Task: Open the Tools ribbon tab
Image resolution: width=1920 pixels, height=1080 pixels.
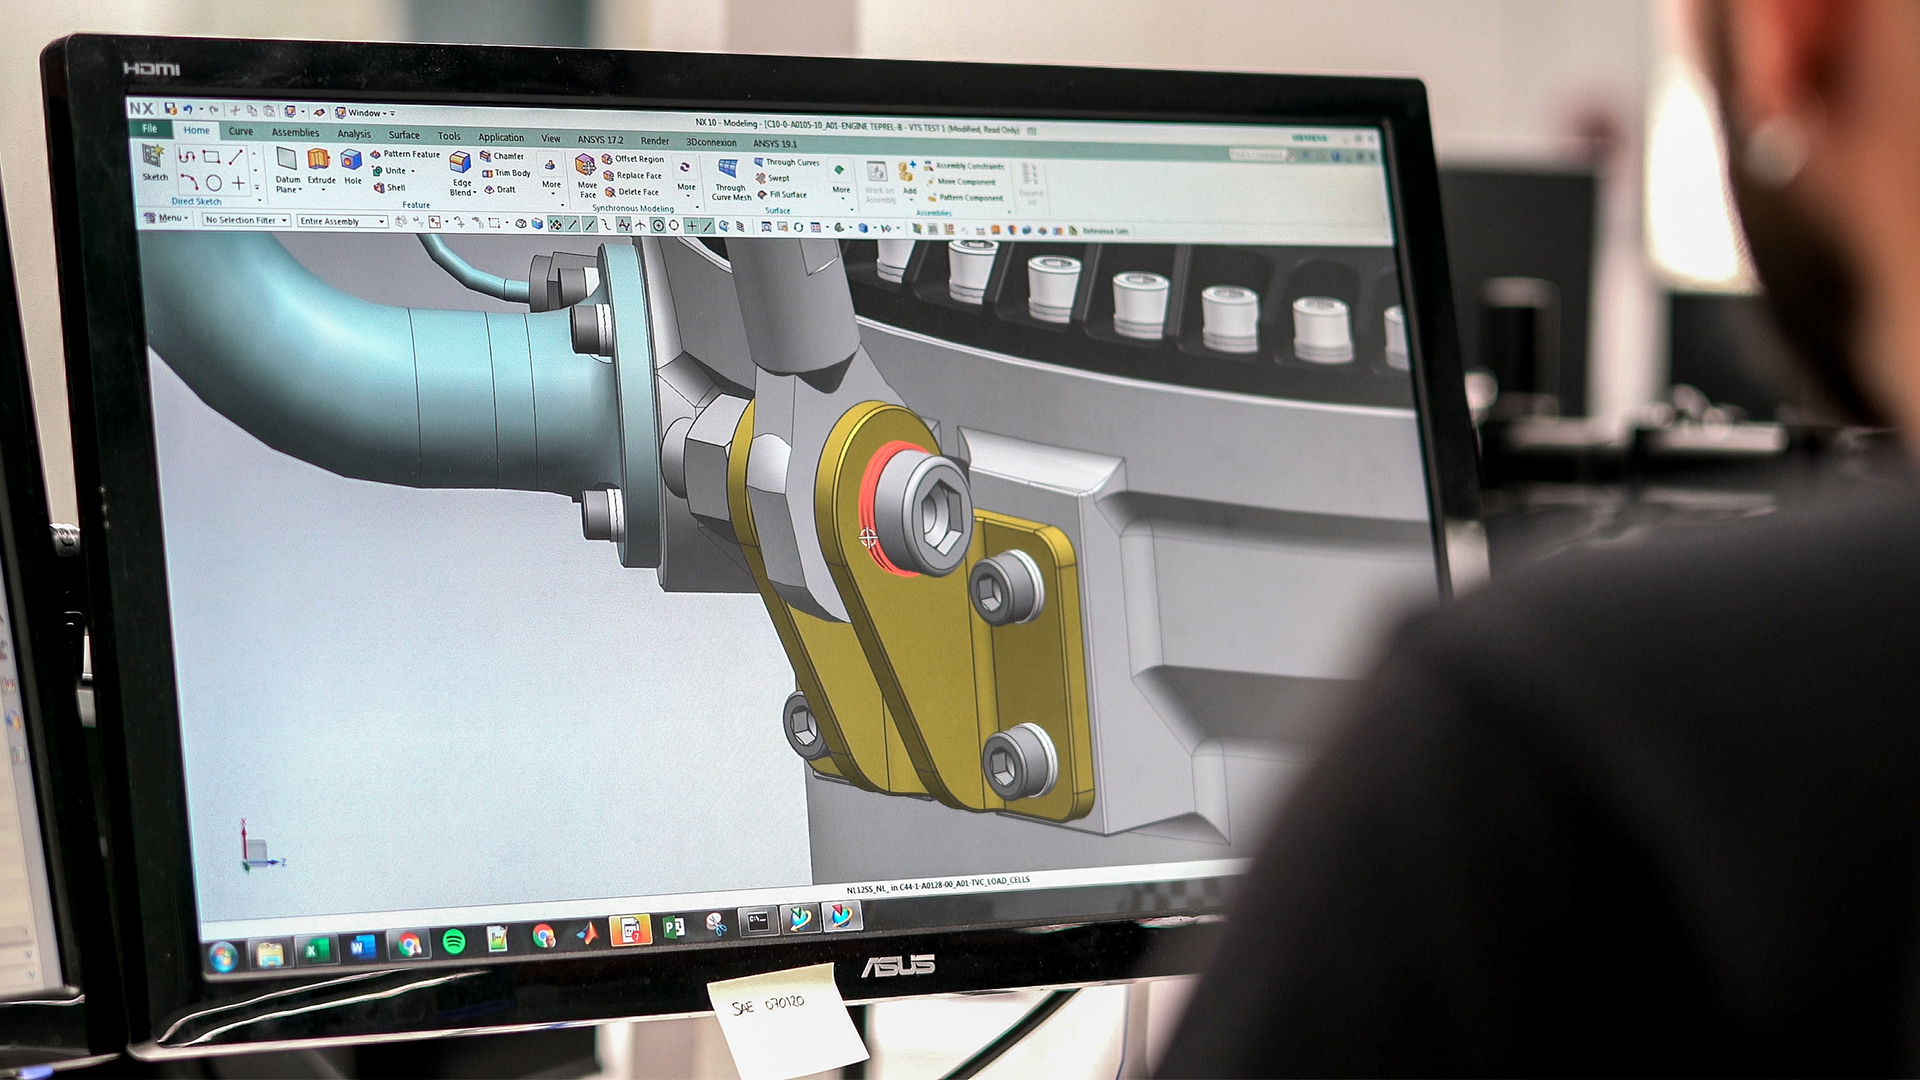Action: tap(449, 136)
